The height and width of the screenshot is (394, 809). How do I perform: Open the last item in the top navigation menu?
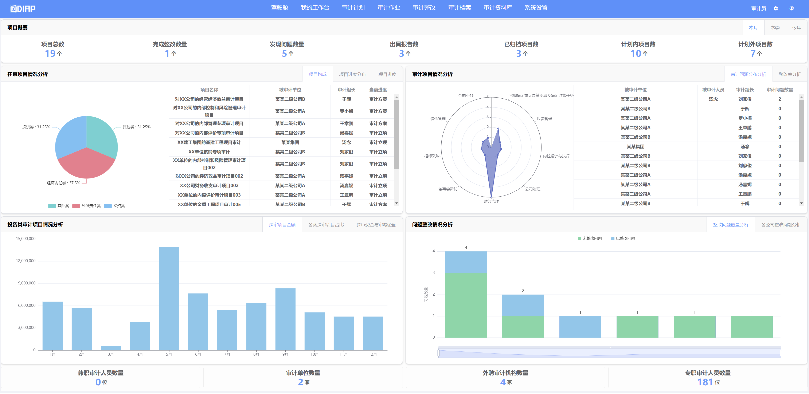click(x=536, y=8)
